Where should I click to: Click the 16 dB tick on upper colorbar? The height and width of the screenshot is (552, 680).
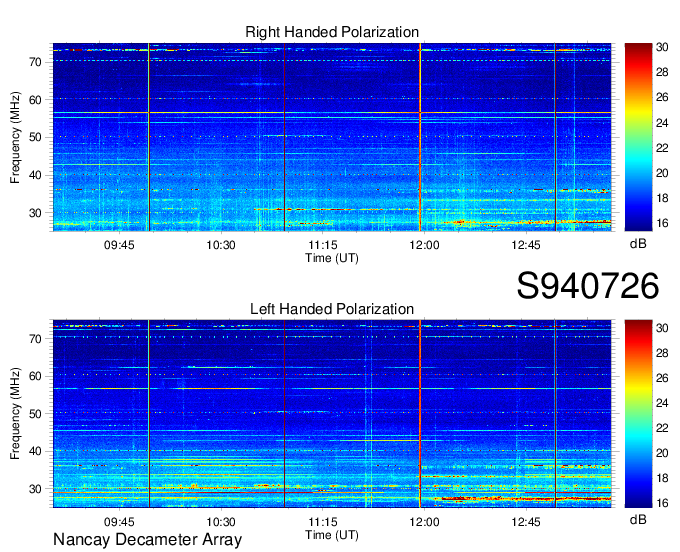pos(662,223)
